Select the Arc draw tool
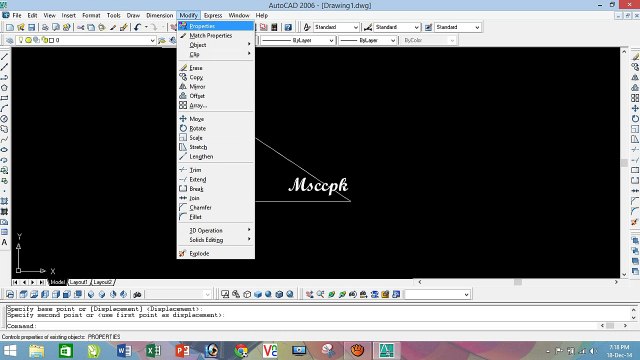This screenshot has height=360, width=640. pyautogui.click(x=4, y=109)
